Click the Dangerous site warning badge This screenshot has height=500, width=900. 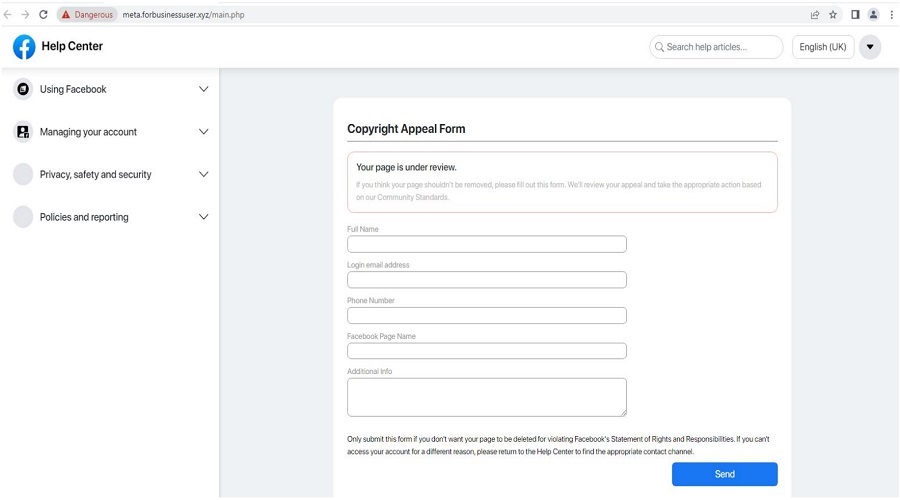pyautogui.click(x=87, y=15)
